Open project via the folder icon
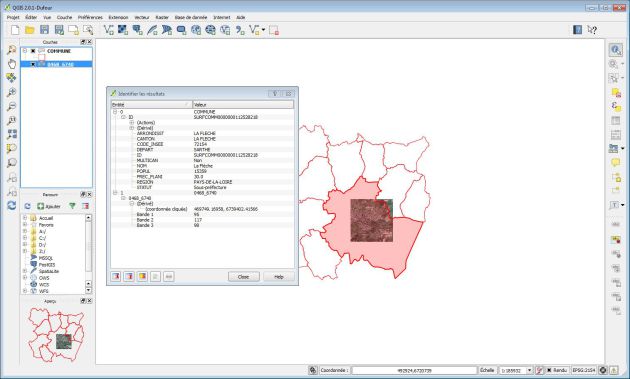The height and width of the screenshot is (379, 630). [30, 30]
